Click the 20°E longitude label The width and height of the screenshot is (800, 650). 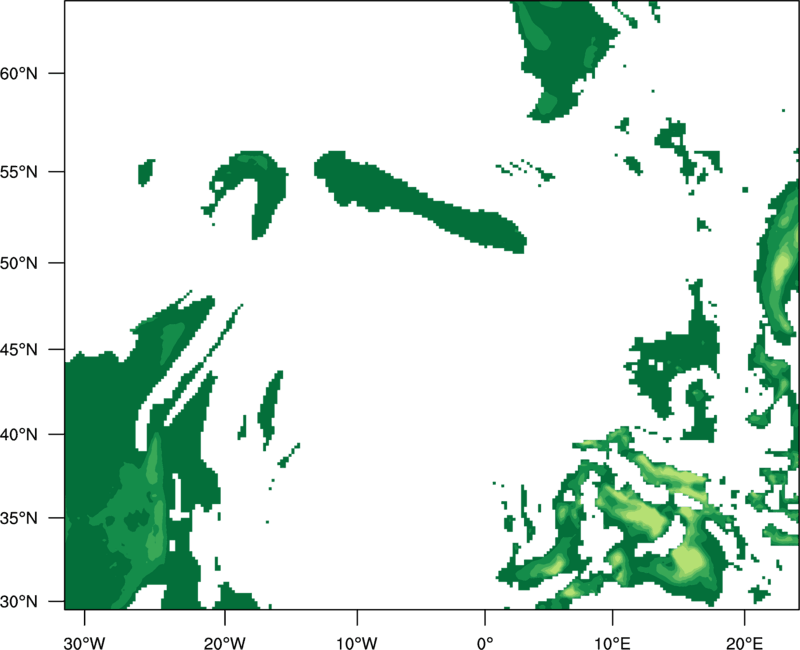(744, 643)
